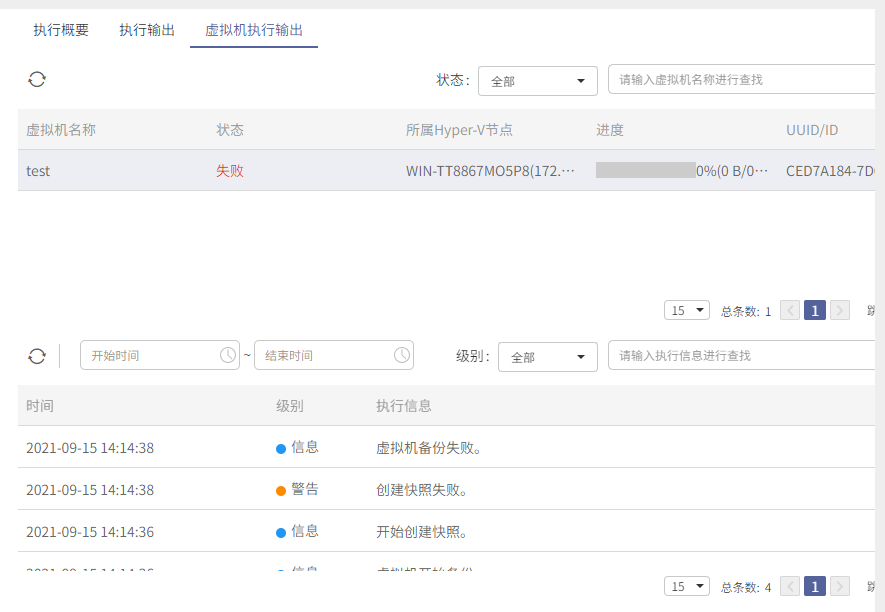Click the 2021-09-15 14:14:36 timestamp

(90, 532)
